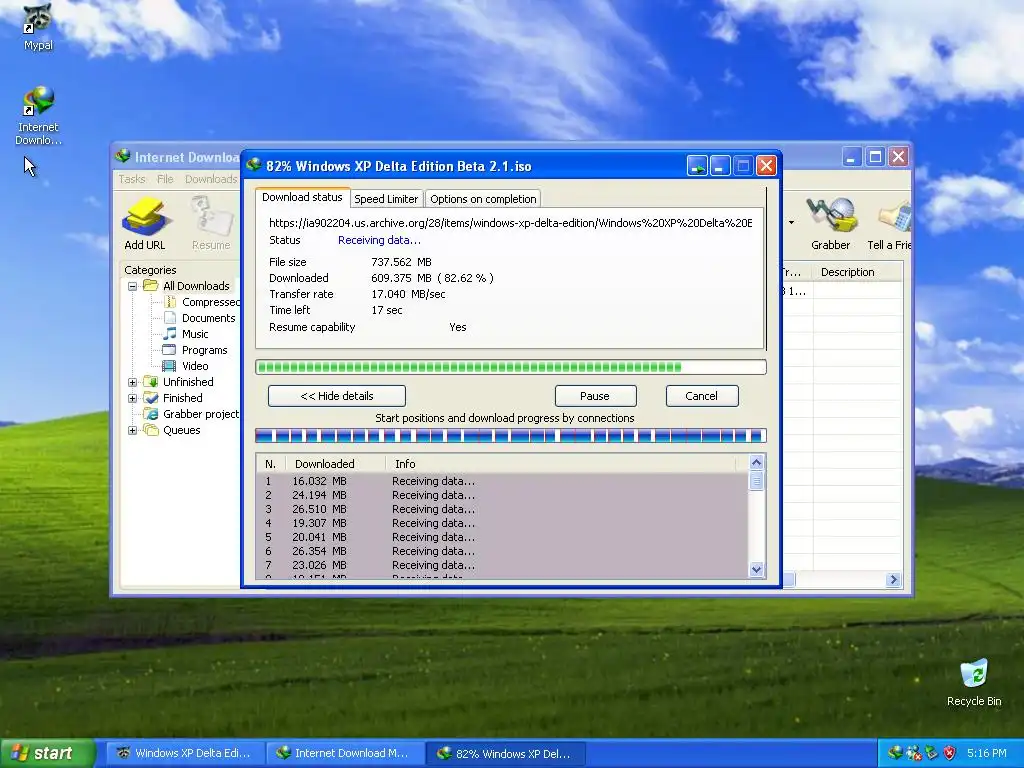
Task: Open the toolbar overflow dropdown arrow near Grabber
Action: (792, 223)
